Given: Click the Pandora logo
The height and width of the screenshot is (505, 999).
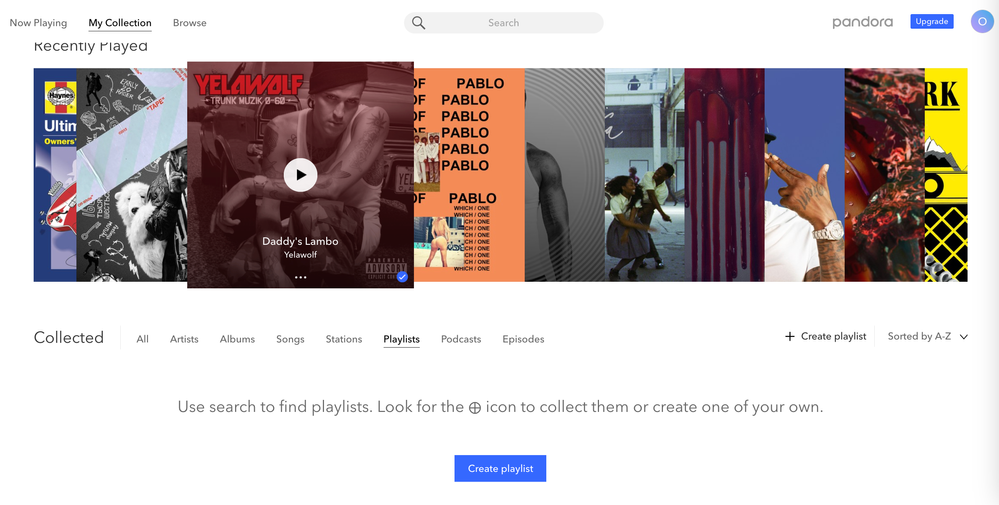Looking at the screenshot, I should click(862, 22).
